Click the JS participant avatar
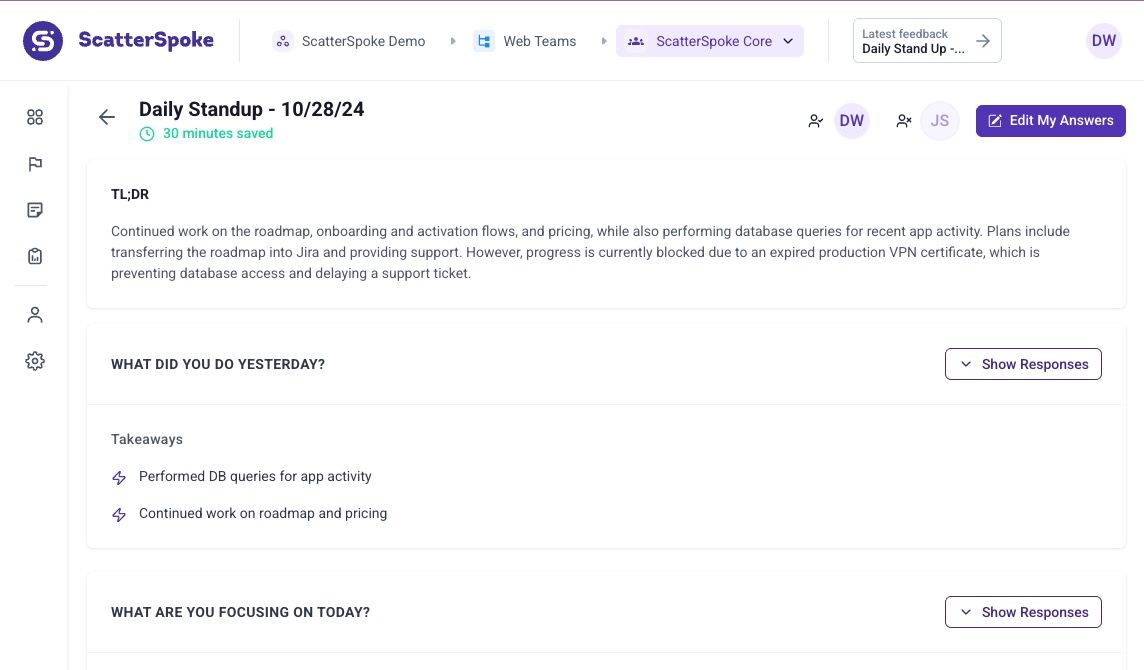Image resolution: width=1144 pixels, height=670 pixels. tap(939, 121)
